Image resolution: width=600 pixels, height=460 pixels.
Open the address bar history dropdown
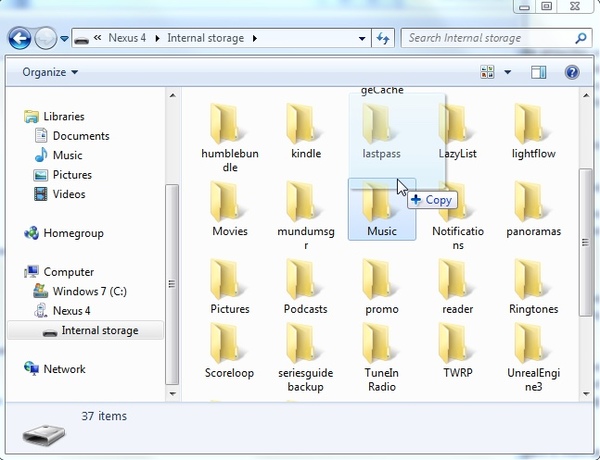point(362,38)
